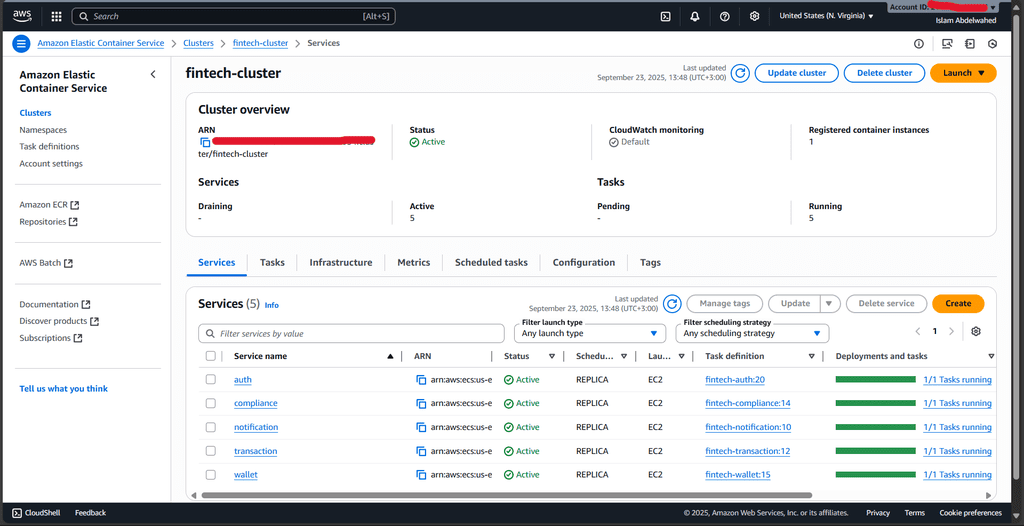Open the services grid menu icon
This screenshot has height=526, width=1024.
click(x=56, y=16)
